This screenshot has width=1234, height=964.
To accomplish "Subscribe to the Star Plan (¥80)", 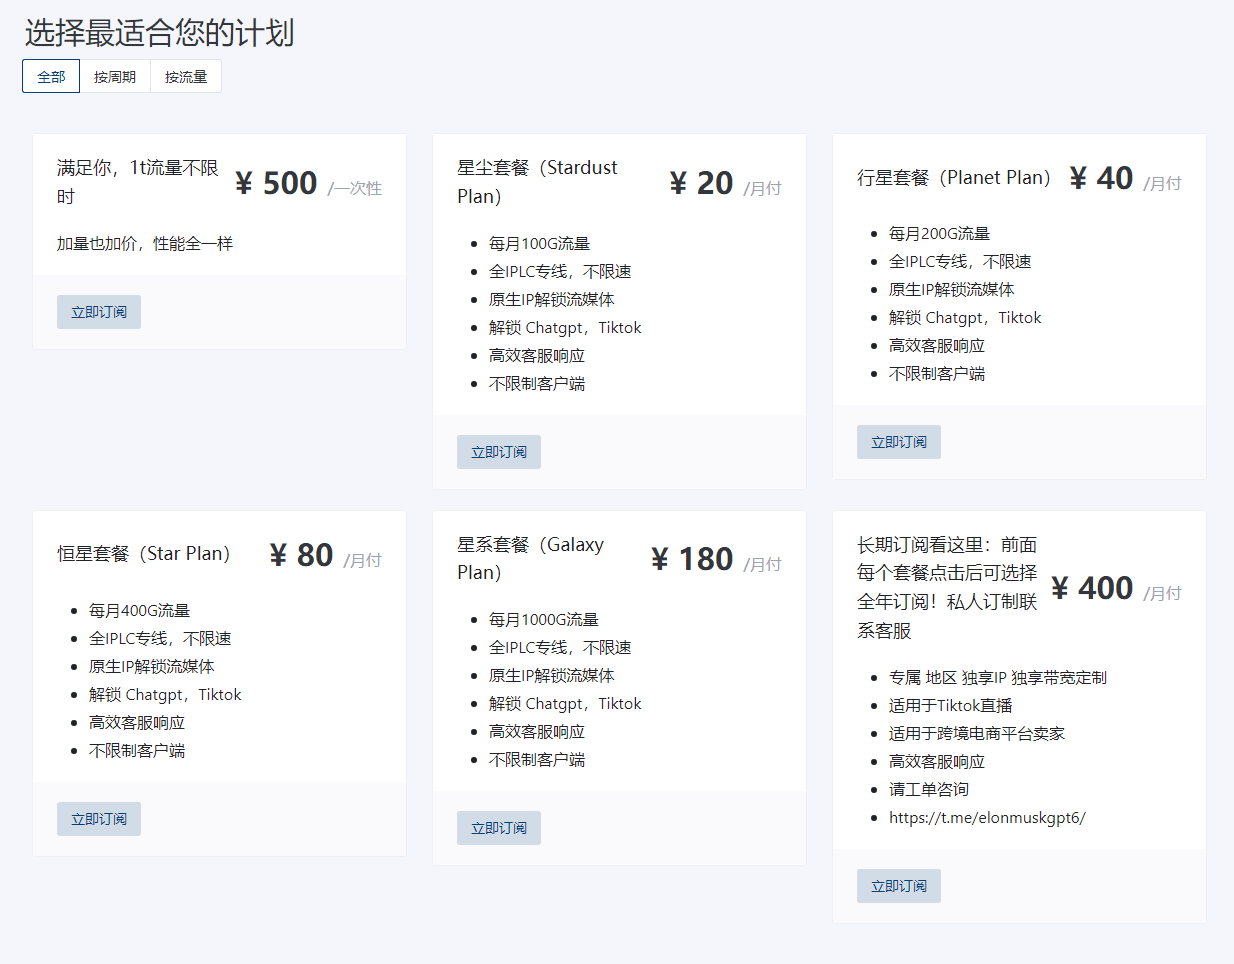I will pyautogui.click(x=99, y=819).
